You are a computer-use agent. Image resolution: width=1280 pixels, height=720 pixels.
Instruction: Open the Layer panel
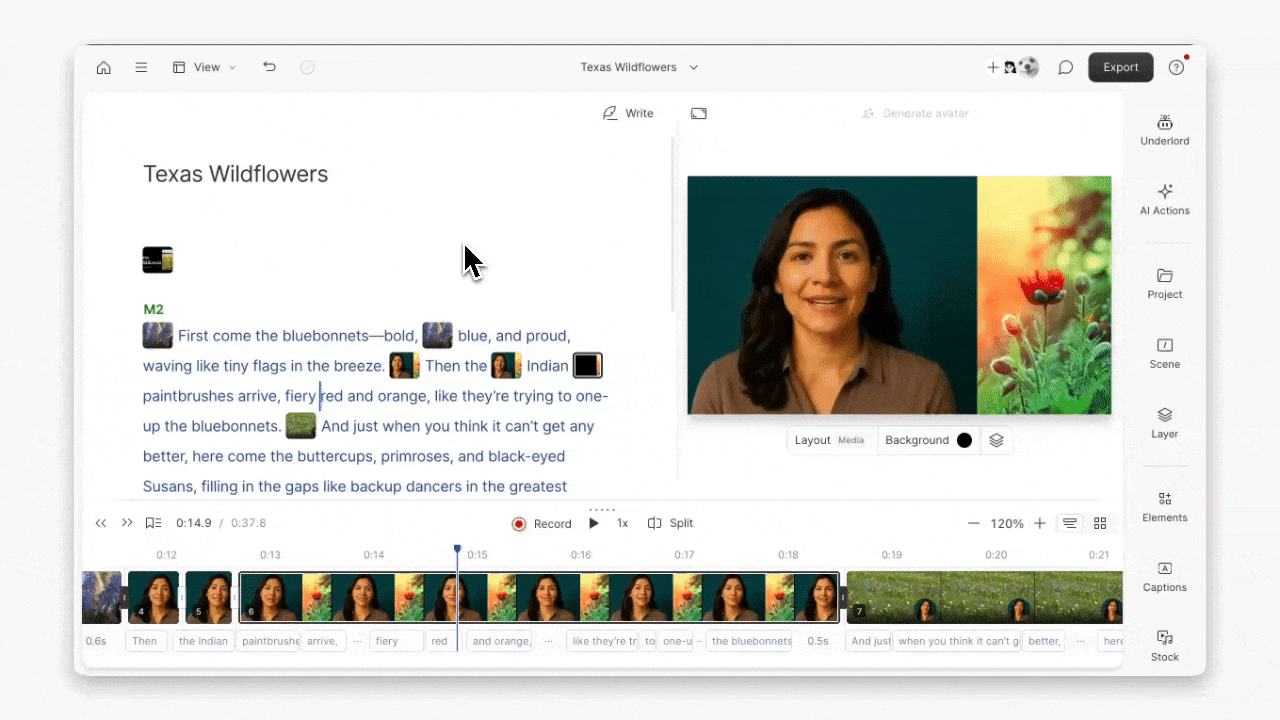pyautogui.click(x=1165, y=423)
